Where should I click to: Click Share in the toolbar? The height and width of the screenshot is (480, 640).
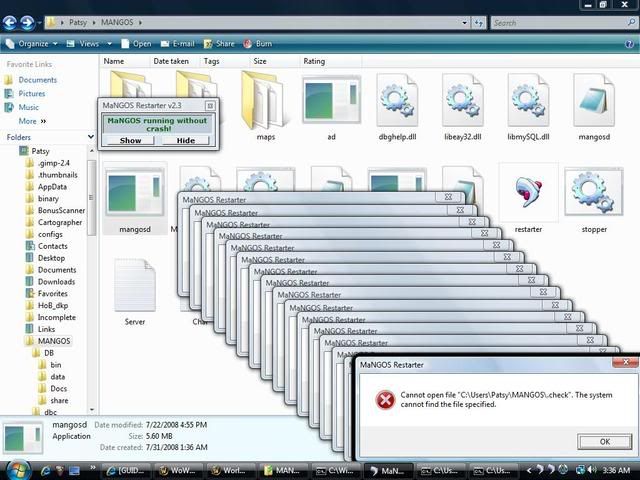coord(219,44)
